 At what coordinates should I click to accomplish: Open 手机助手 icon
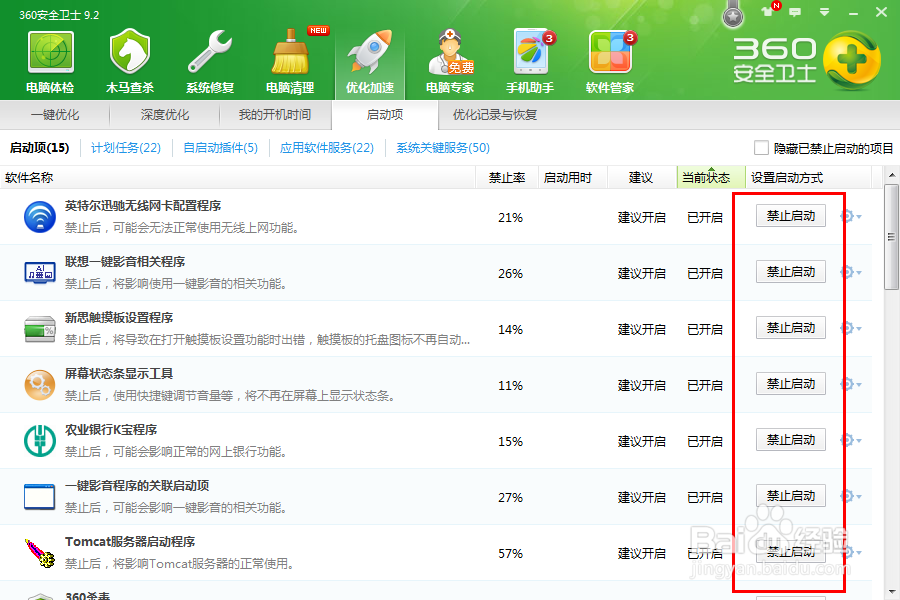[x=530, y=62]
